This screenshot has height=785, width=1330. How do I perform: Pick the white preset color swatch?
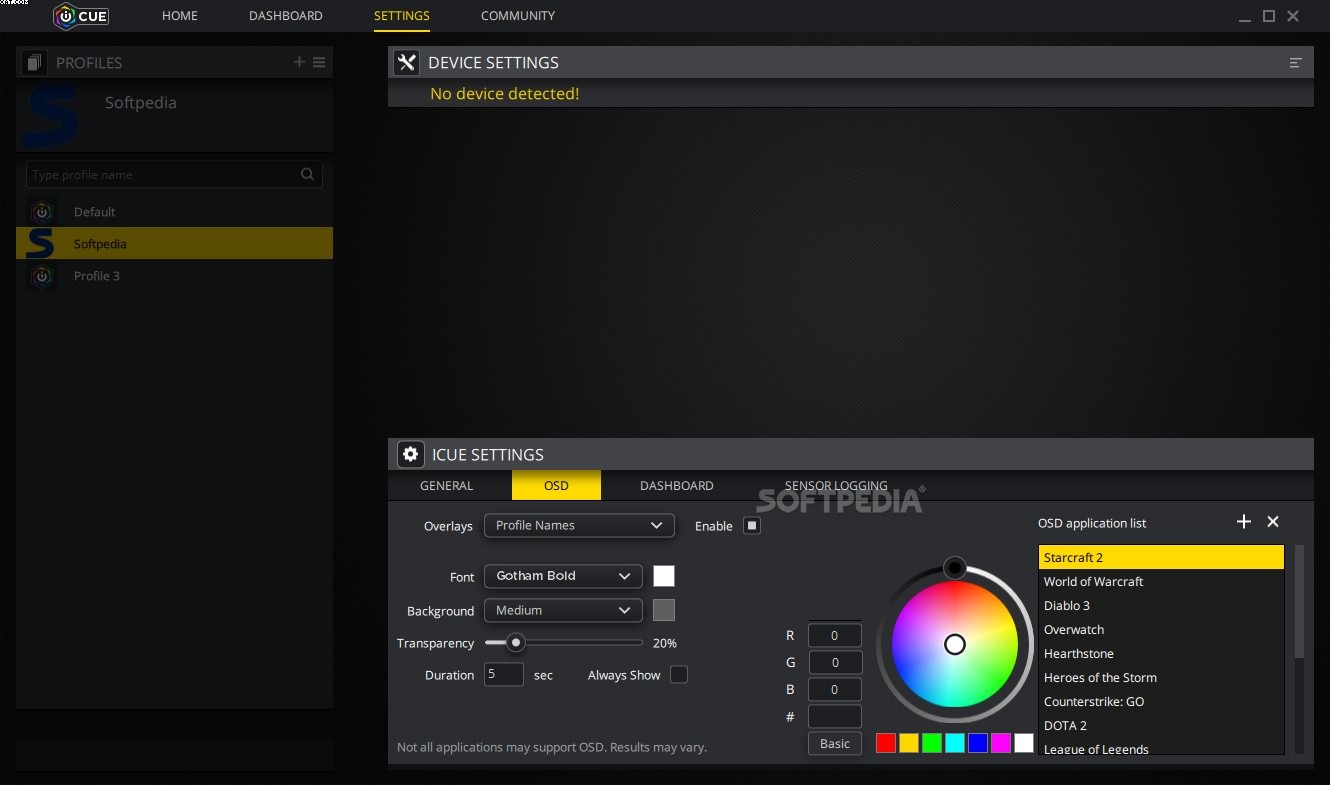coord(1024,743)
